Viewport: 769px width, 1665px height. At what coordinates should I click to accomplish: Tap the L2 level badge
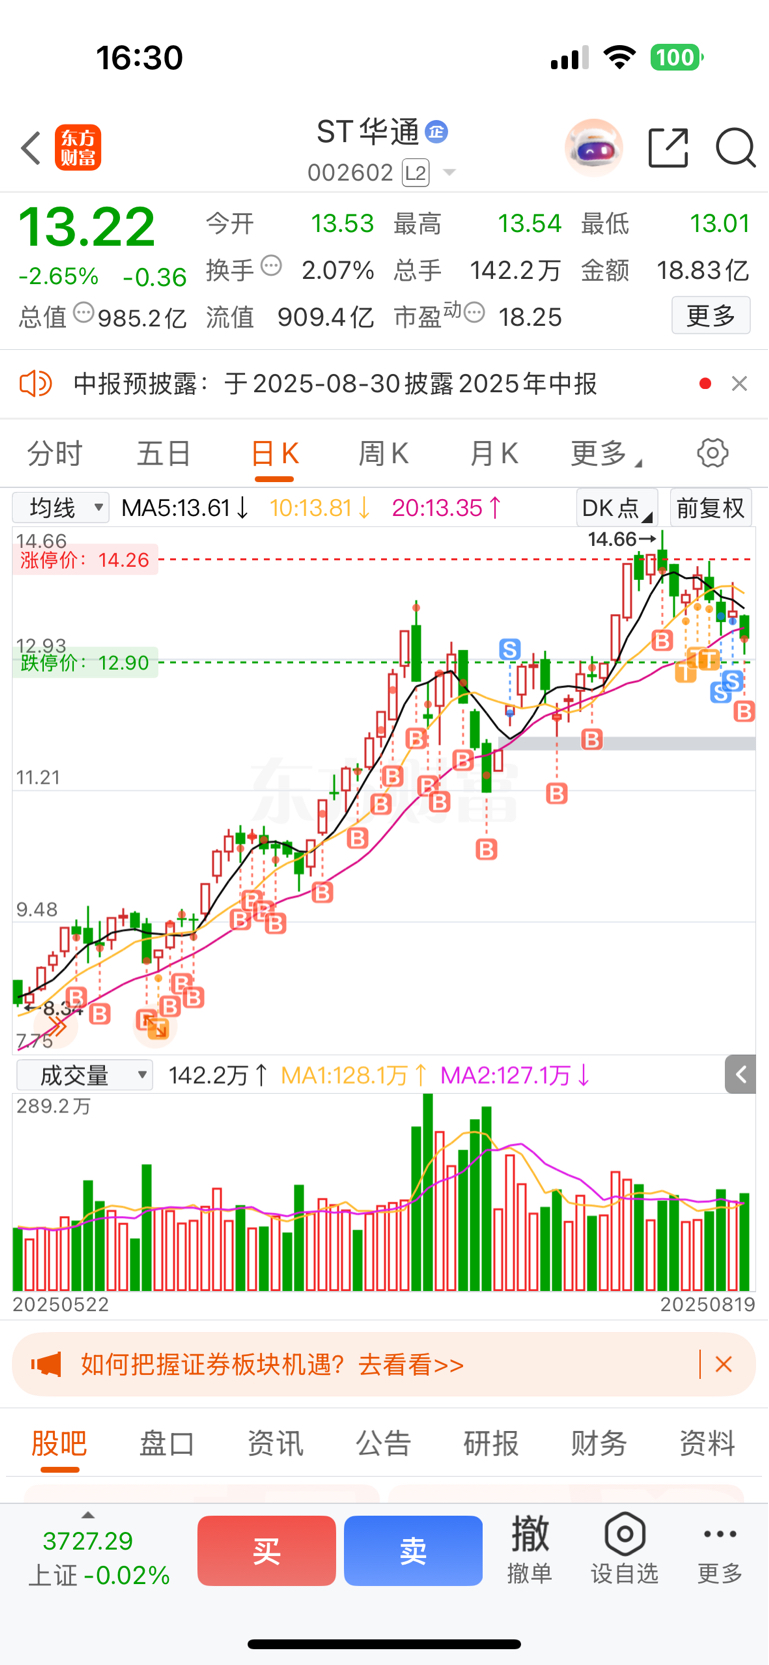415,173
